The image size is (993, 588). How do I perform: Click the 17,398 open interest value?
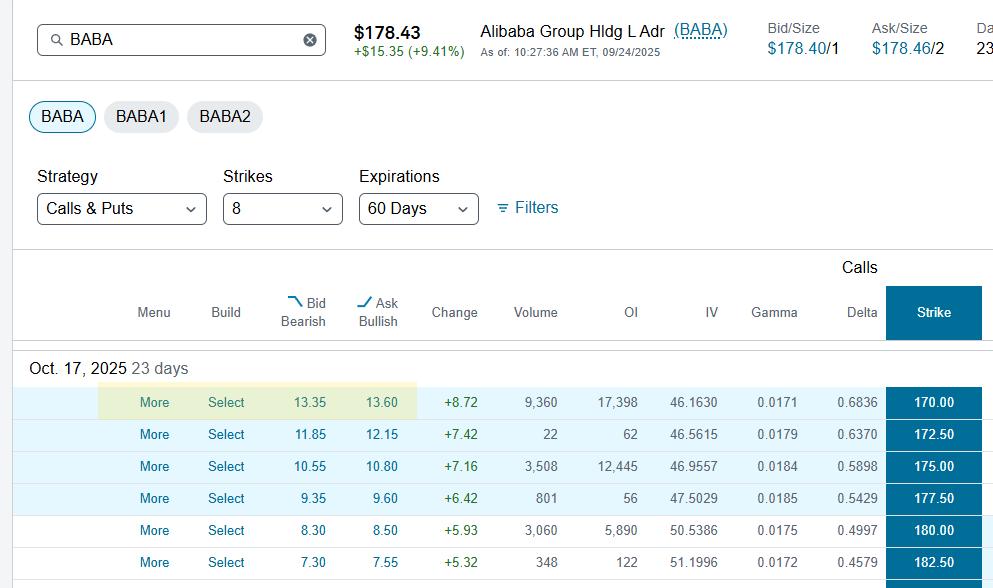click(x=617, y=402)
